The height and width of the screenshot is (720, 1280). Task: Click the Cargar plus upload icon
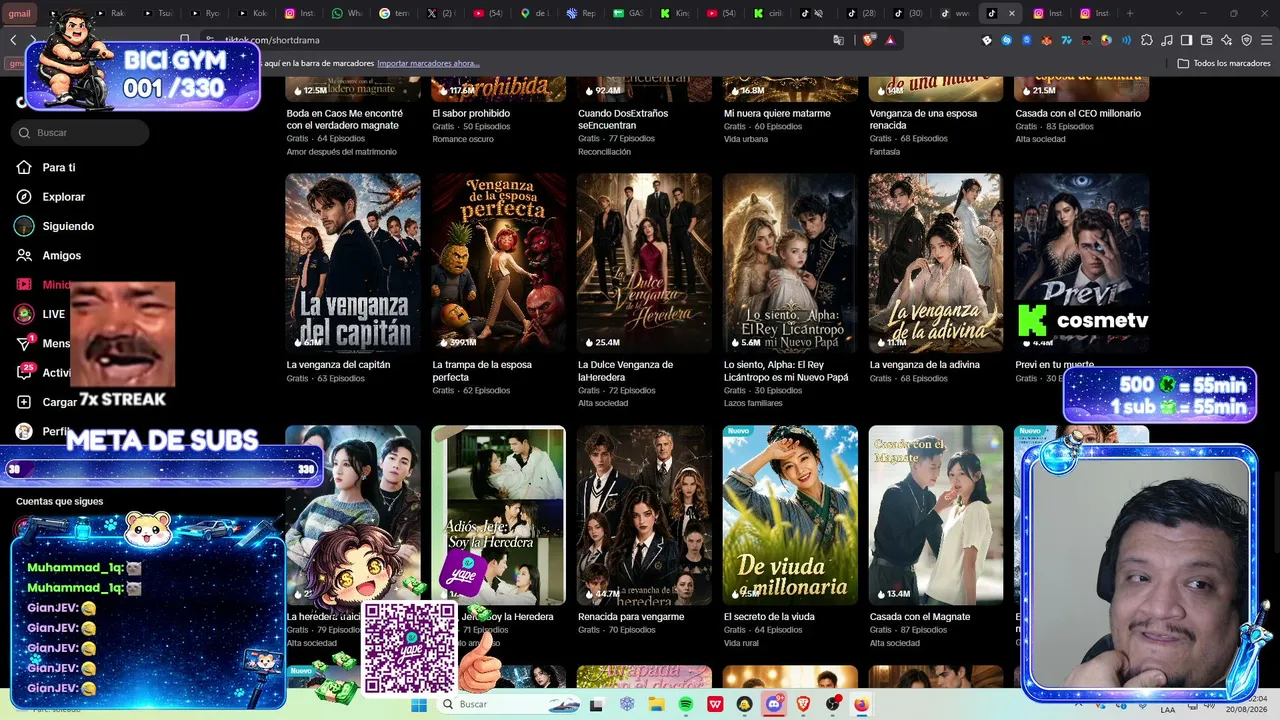[x=24, y=402]
